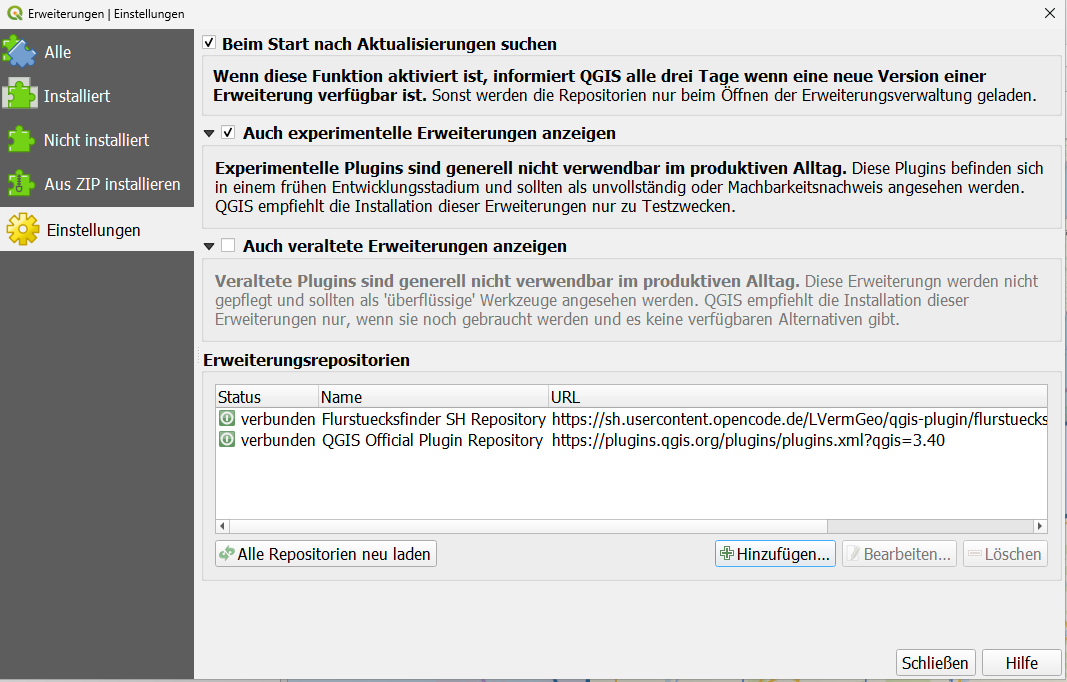Enable Auch veraltete Erweiterungen anzeigen checkbox

[x=229, y=246]
